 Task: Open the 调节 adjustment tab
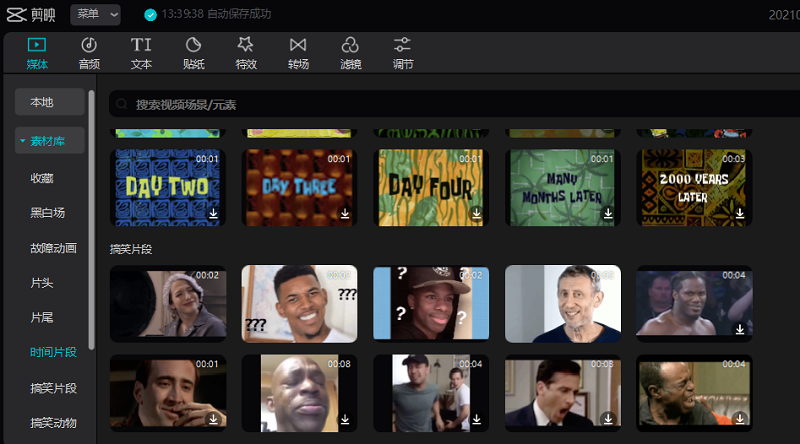pos(403,53)
